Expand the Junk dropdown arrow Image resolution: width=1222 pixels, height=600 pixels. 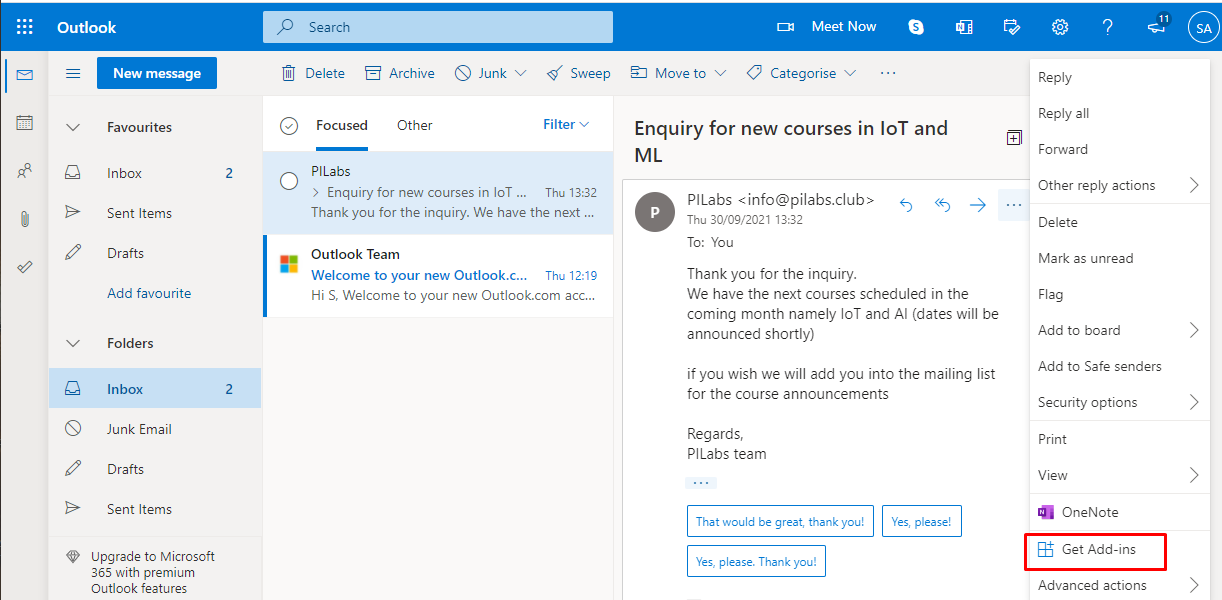pyautogui.click(x=520, y=73)
